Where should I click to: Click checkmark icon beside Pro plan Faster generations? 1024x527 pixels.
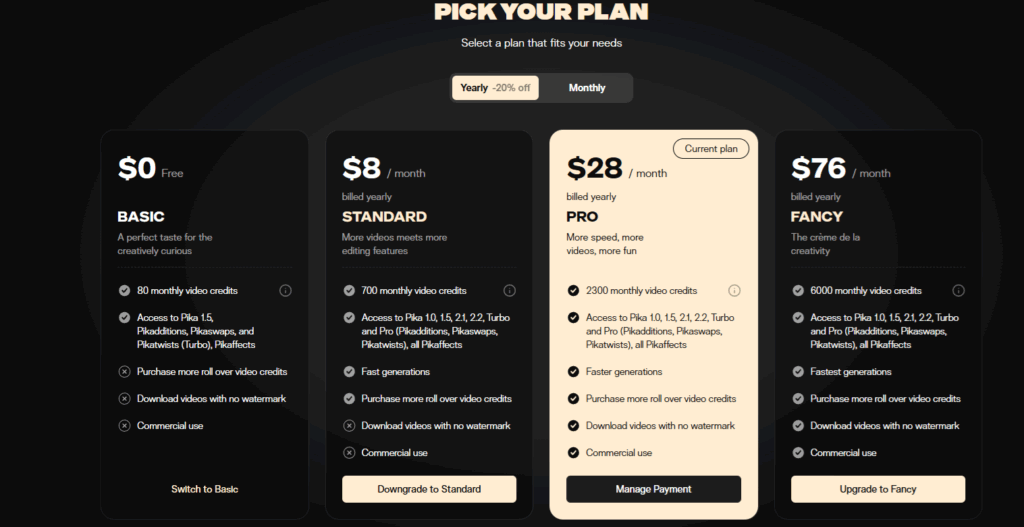click(x=573, y=372)
